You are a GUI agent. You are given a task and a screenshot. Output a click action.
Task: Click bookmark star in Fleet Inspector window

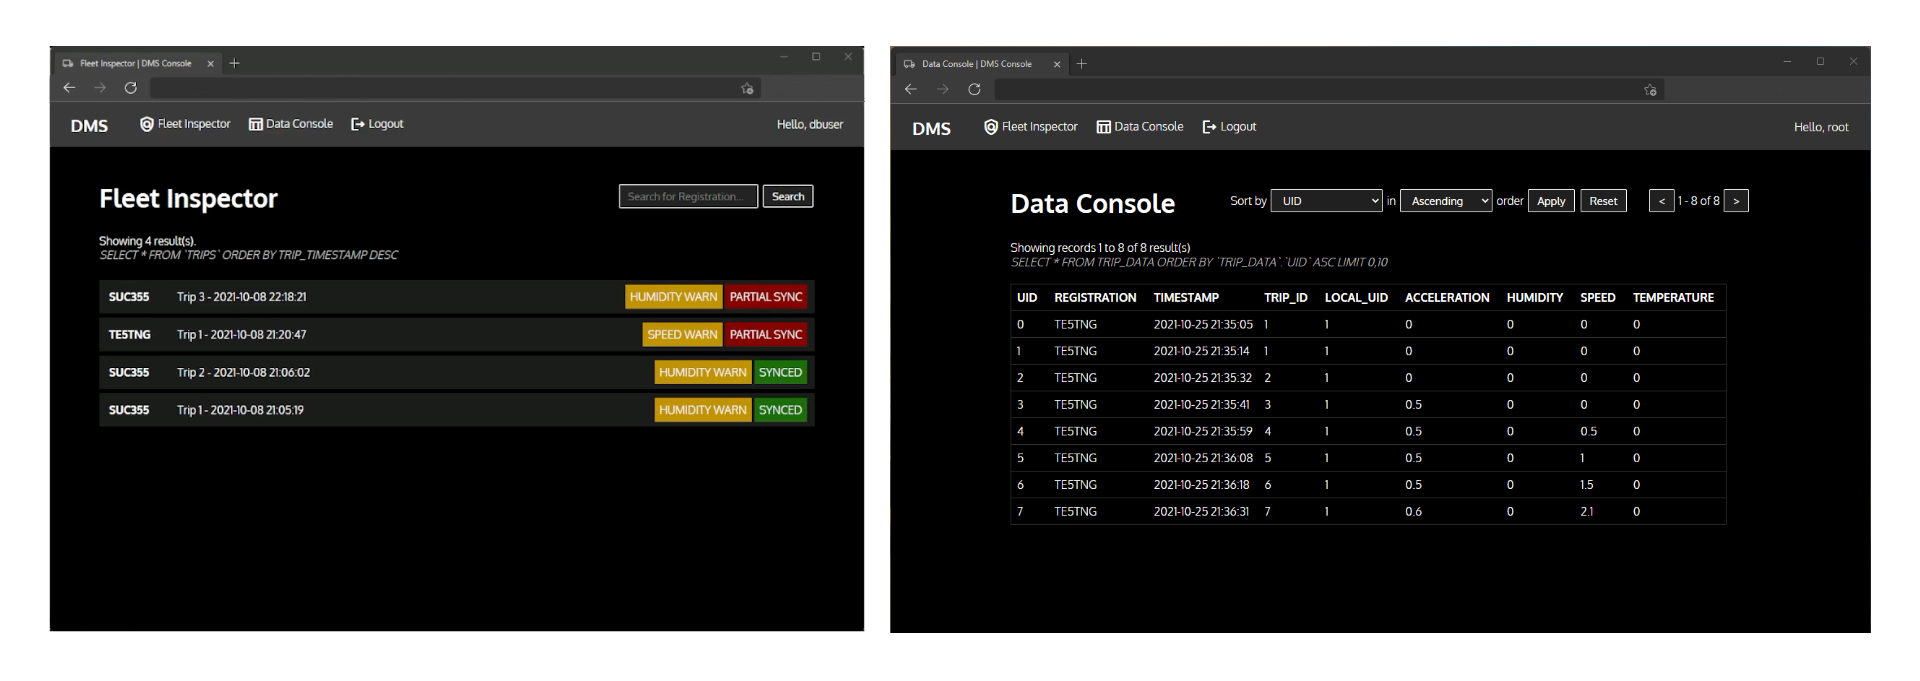(747, 89)
